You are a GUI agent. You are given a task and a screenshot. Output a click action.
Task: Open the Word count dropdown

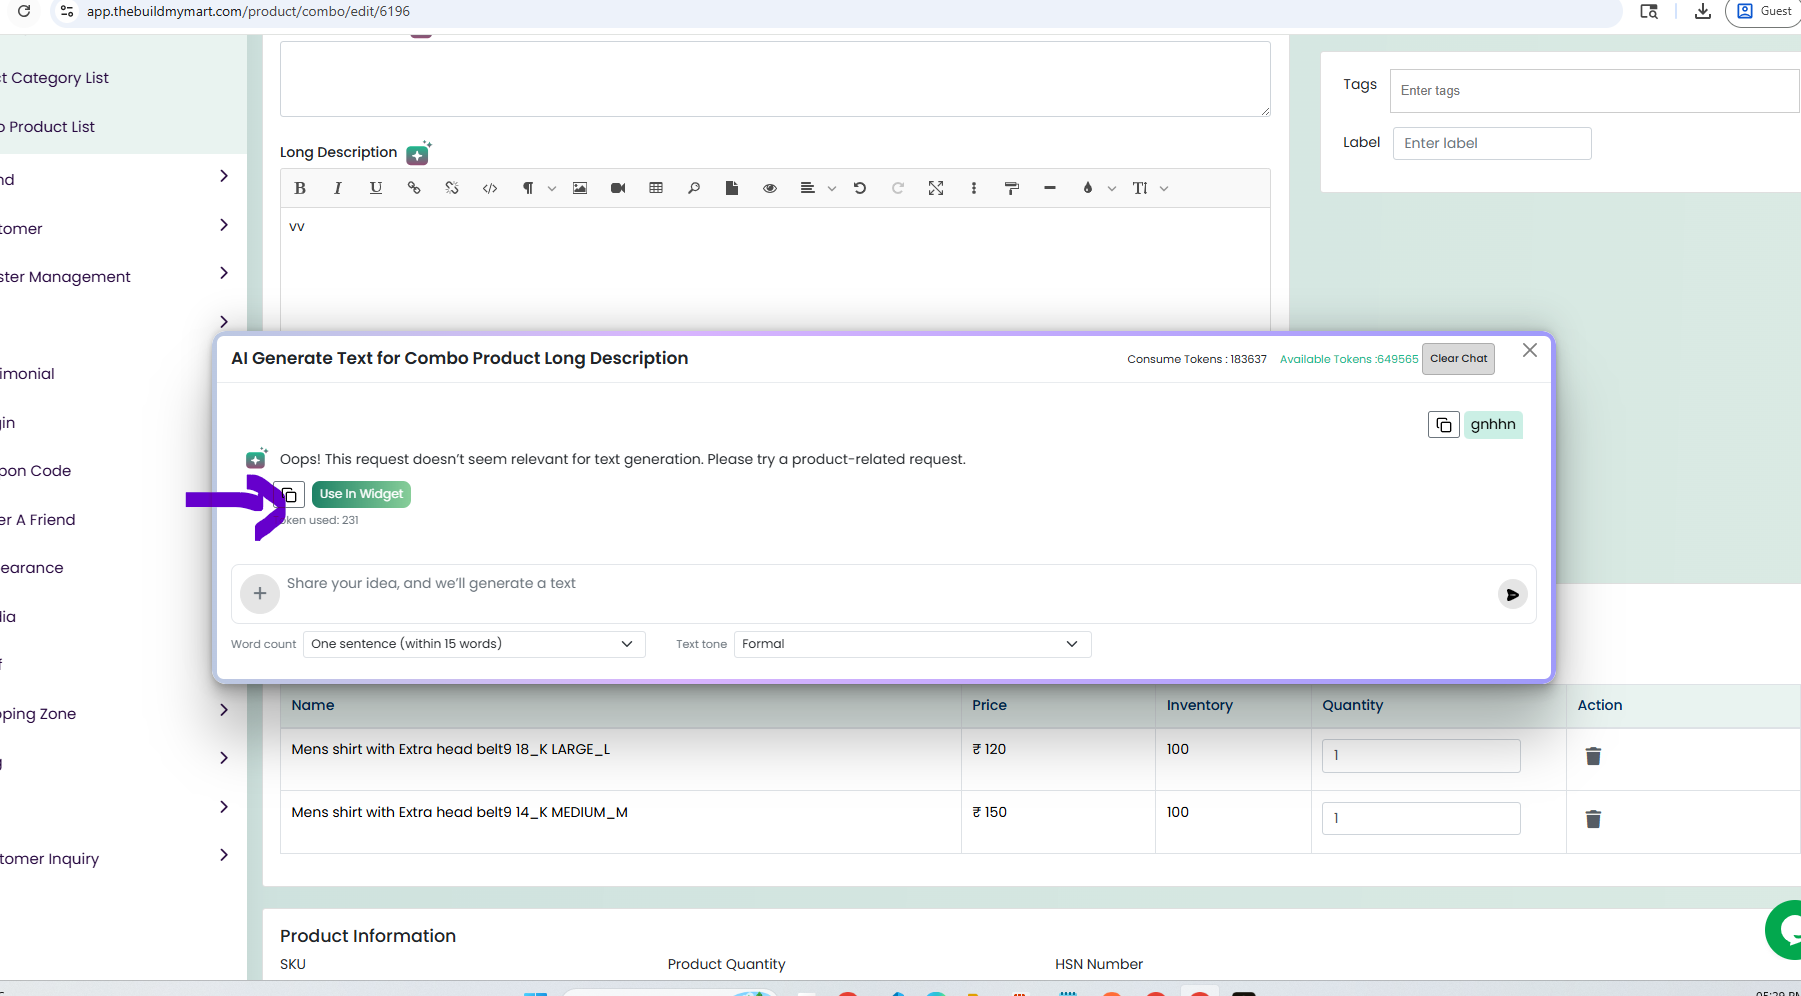(474, 644)
